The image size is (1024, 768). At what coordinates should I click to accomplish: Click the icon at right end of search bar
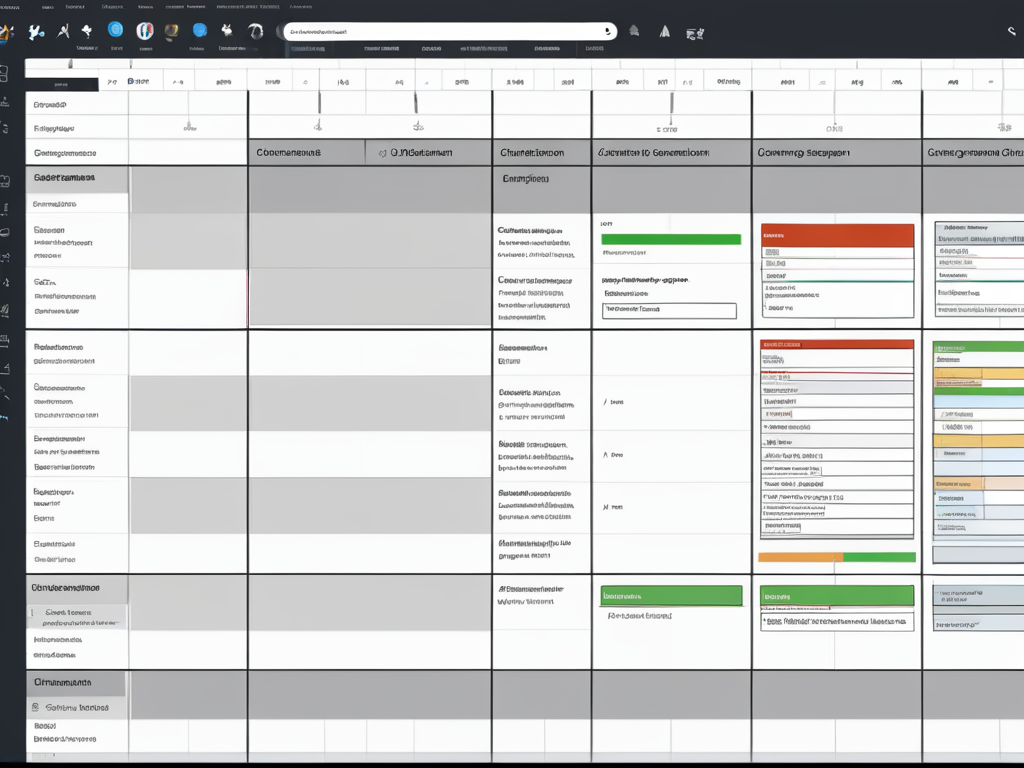604,31
